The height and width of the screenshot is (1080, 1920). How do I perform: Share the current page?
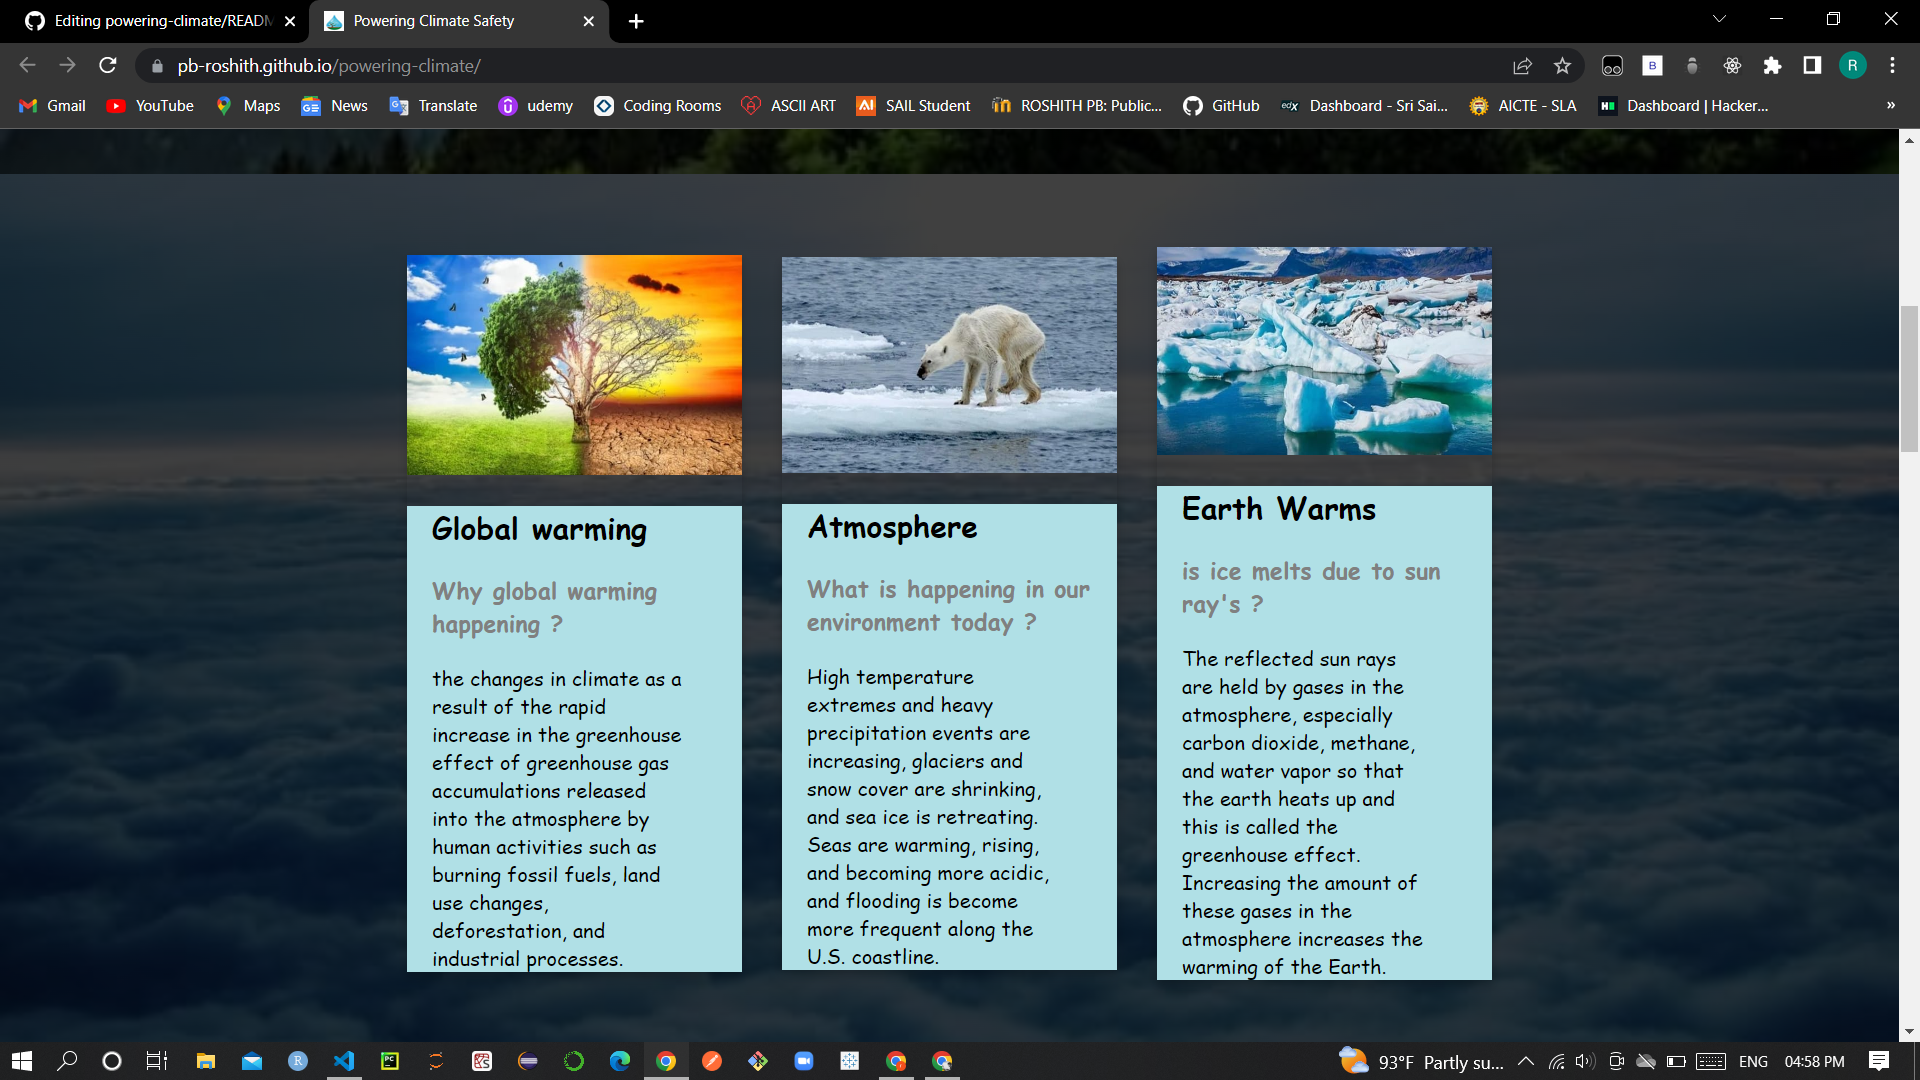(x=1522, y=65)
